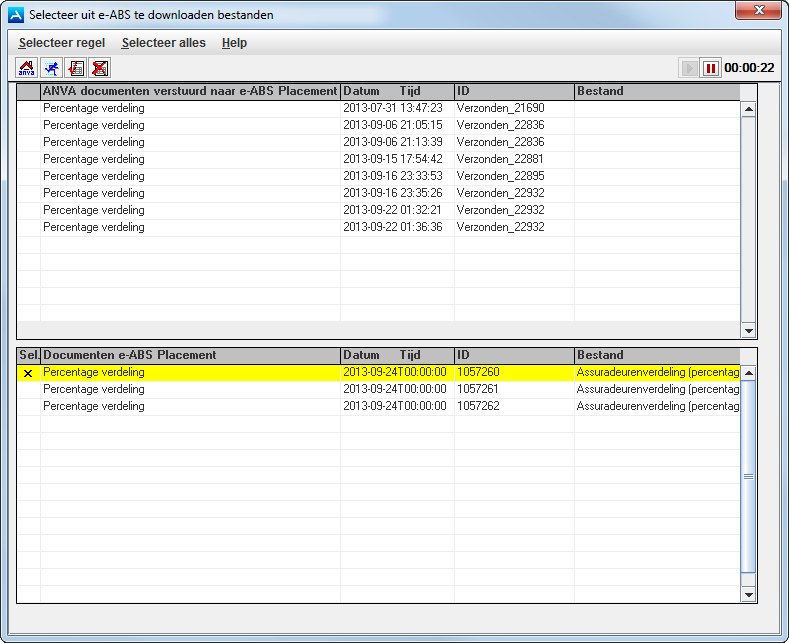
Task: Click 'Assuradeurenverdeling' file cell of row 1057262
Action: pyautogui.click(x=658, y=407)
